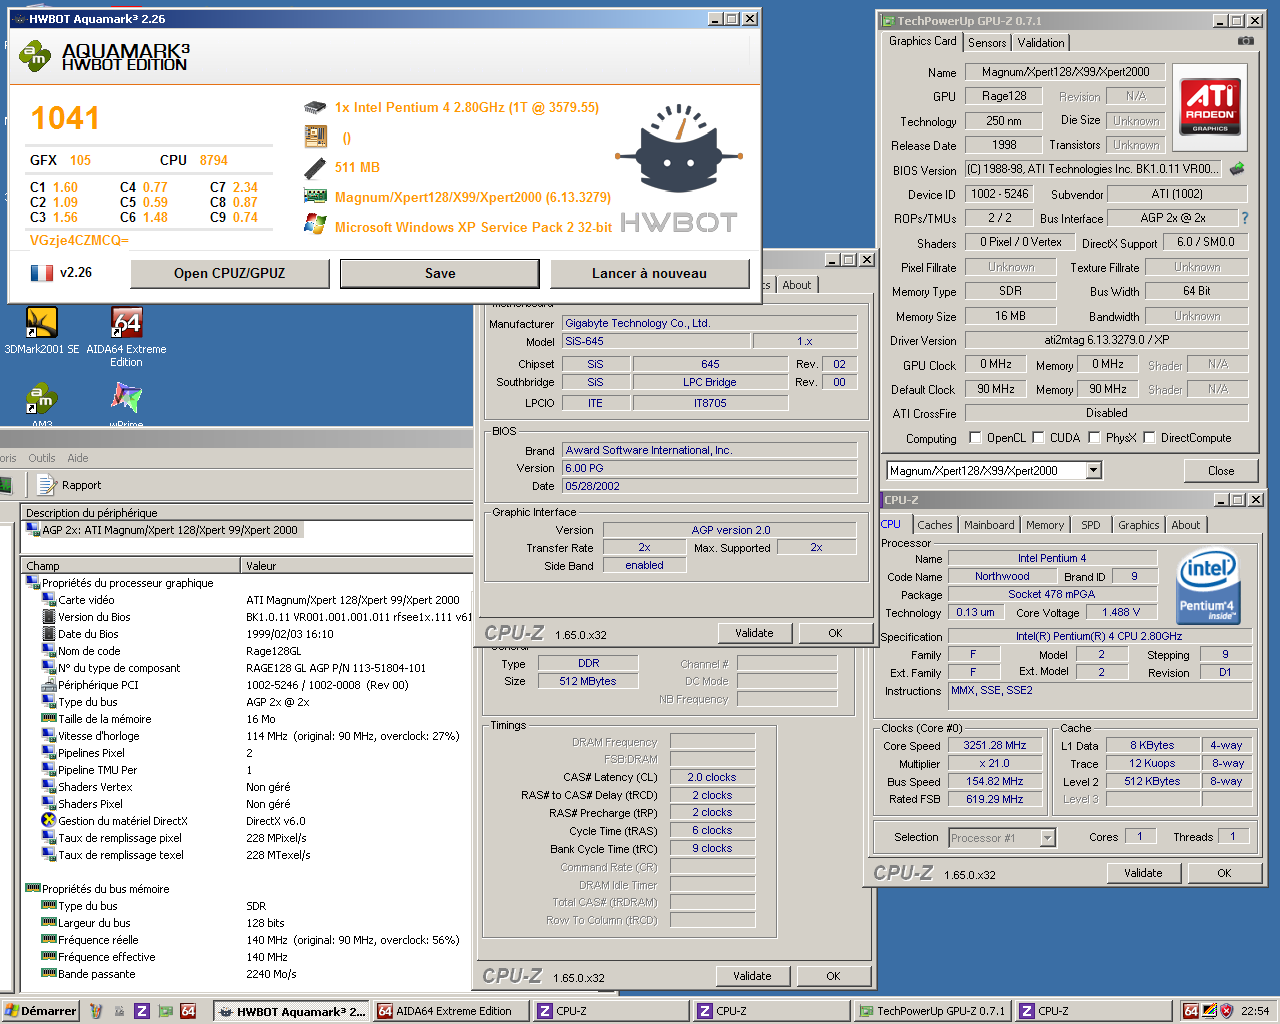Click the Champ column header in AIDA64
The image size is (1280, 1024).
130,566
